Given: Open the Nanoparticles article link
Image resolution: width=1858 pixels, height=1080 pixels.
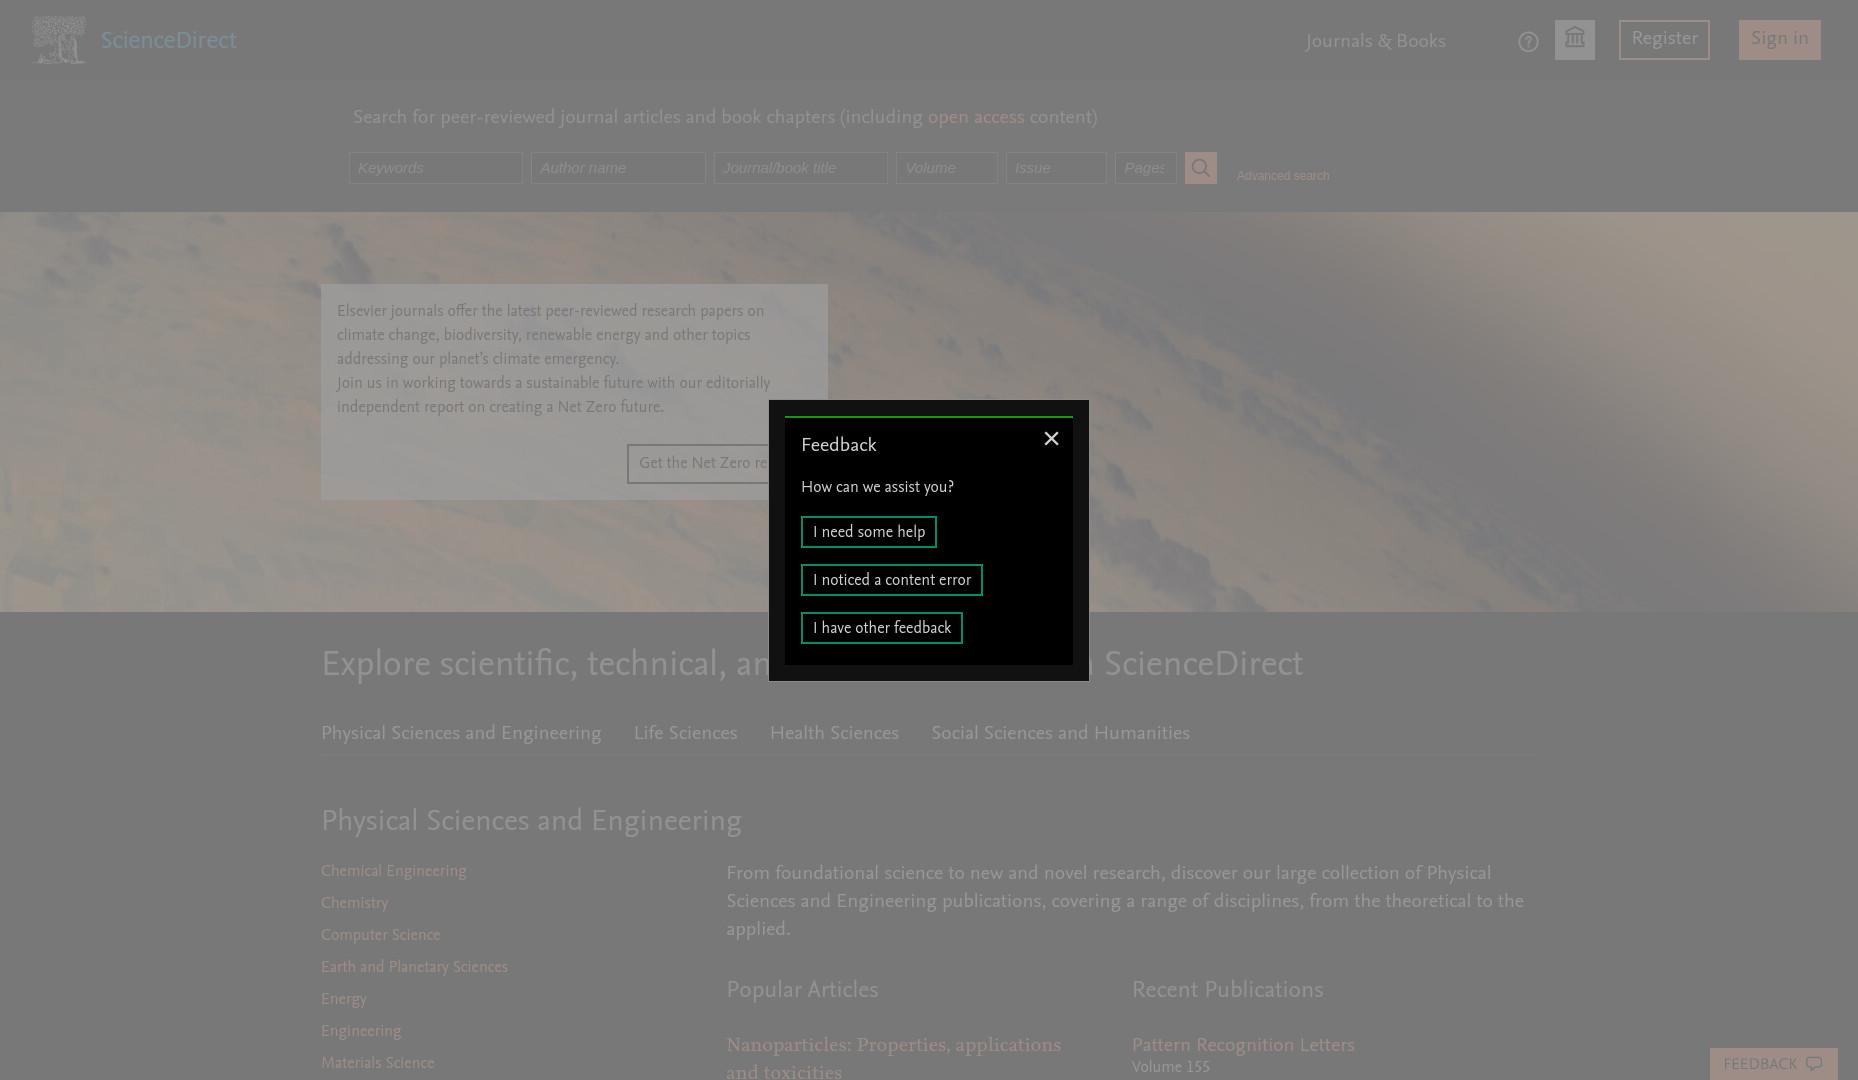Looking at the screenshot, I should click(x=893, y=1058).
